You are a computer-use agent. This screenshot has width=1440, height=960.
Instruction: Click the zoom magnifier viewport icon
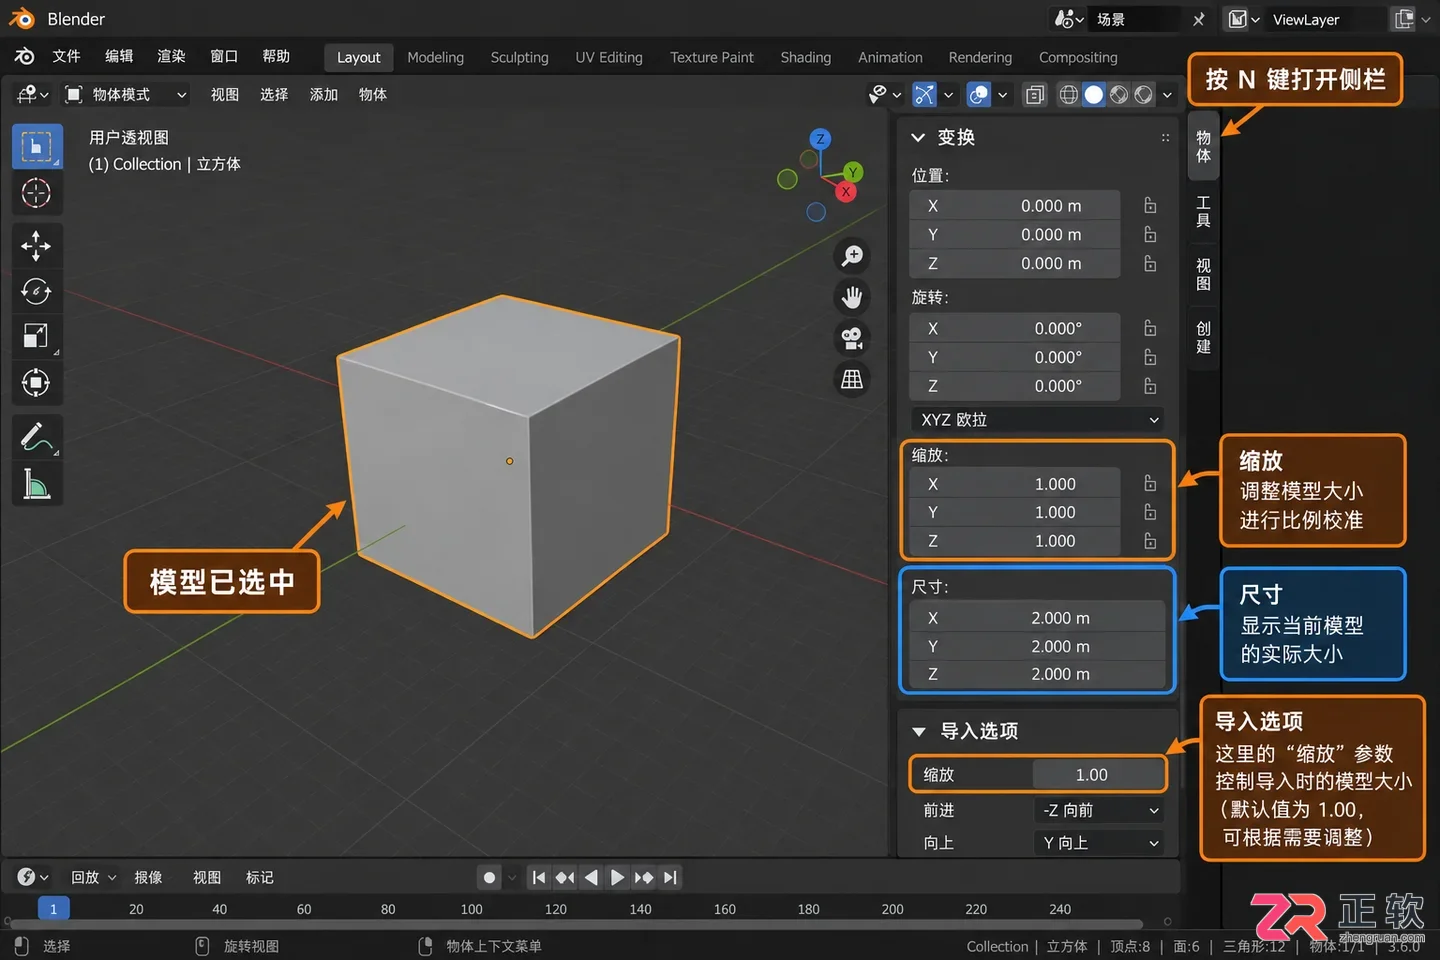coord(852,256)
